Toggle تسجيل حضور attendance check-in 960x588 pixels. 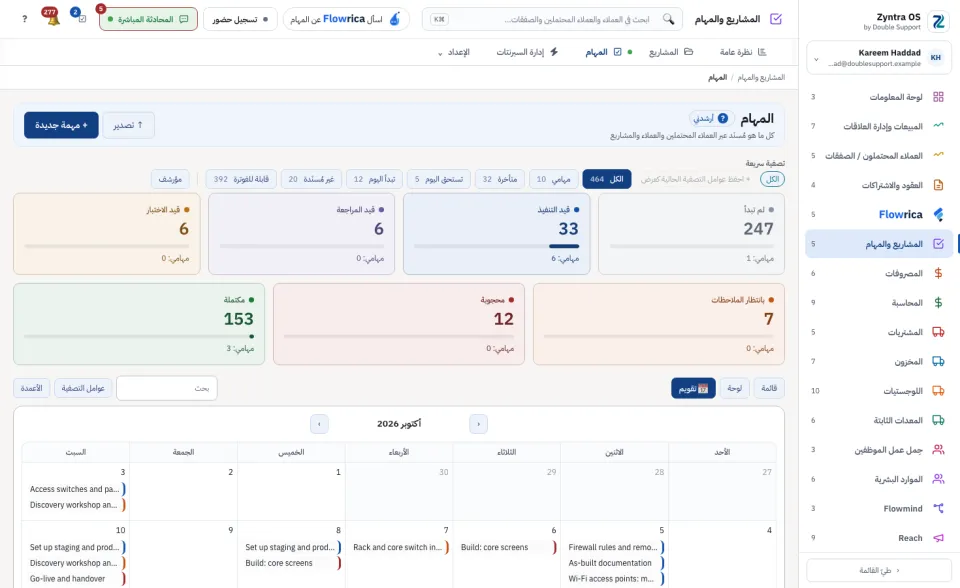click(240, 19)
